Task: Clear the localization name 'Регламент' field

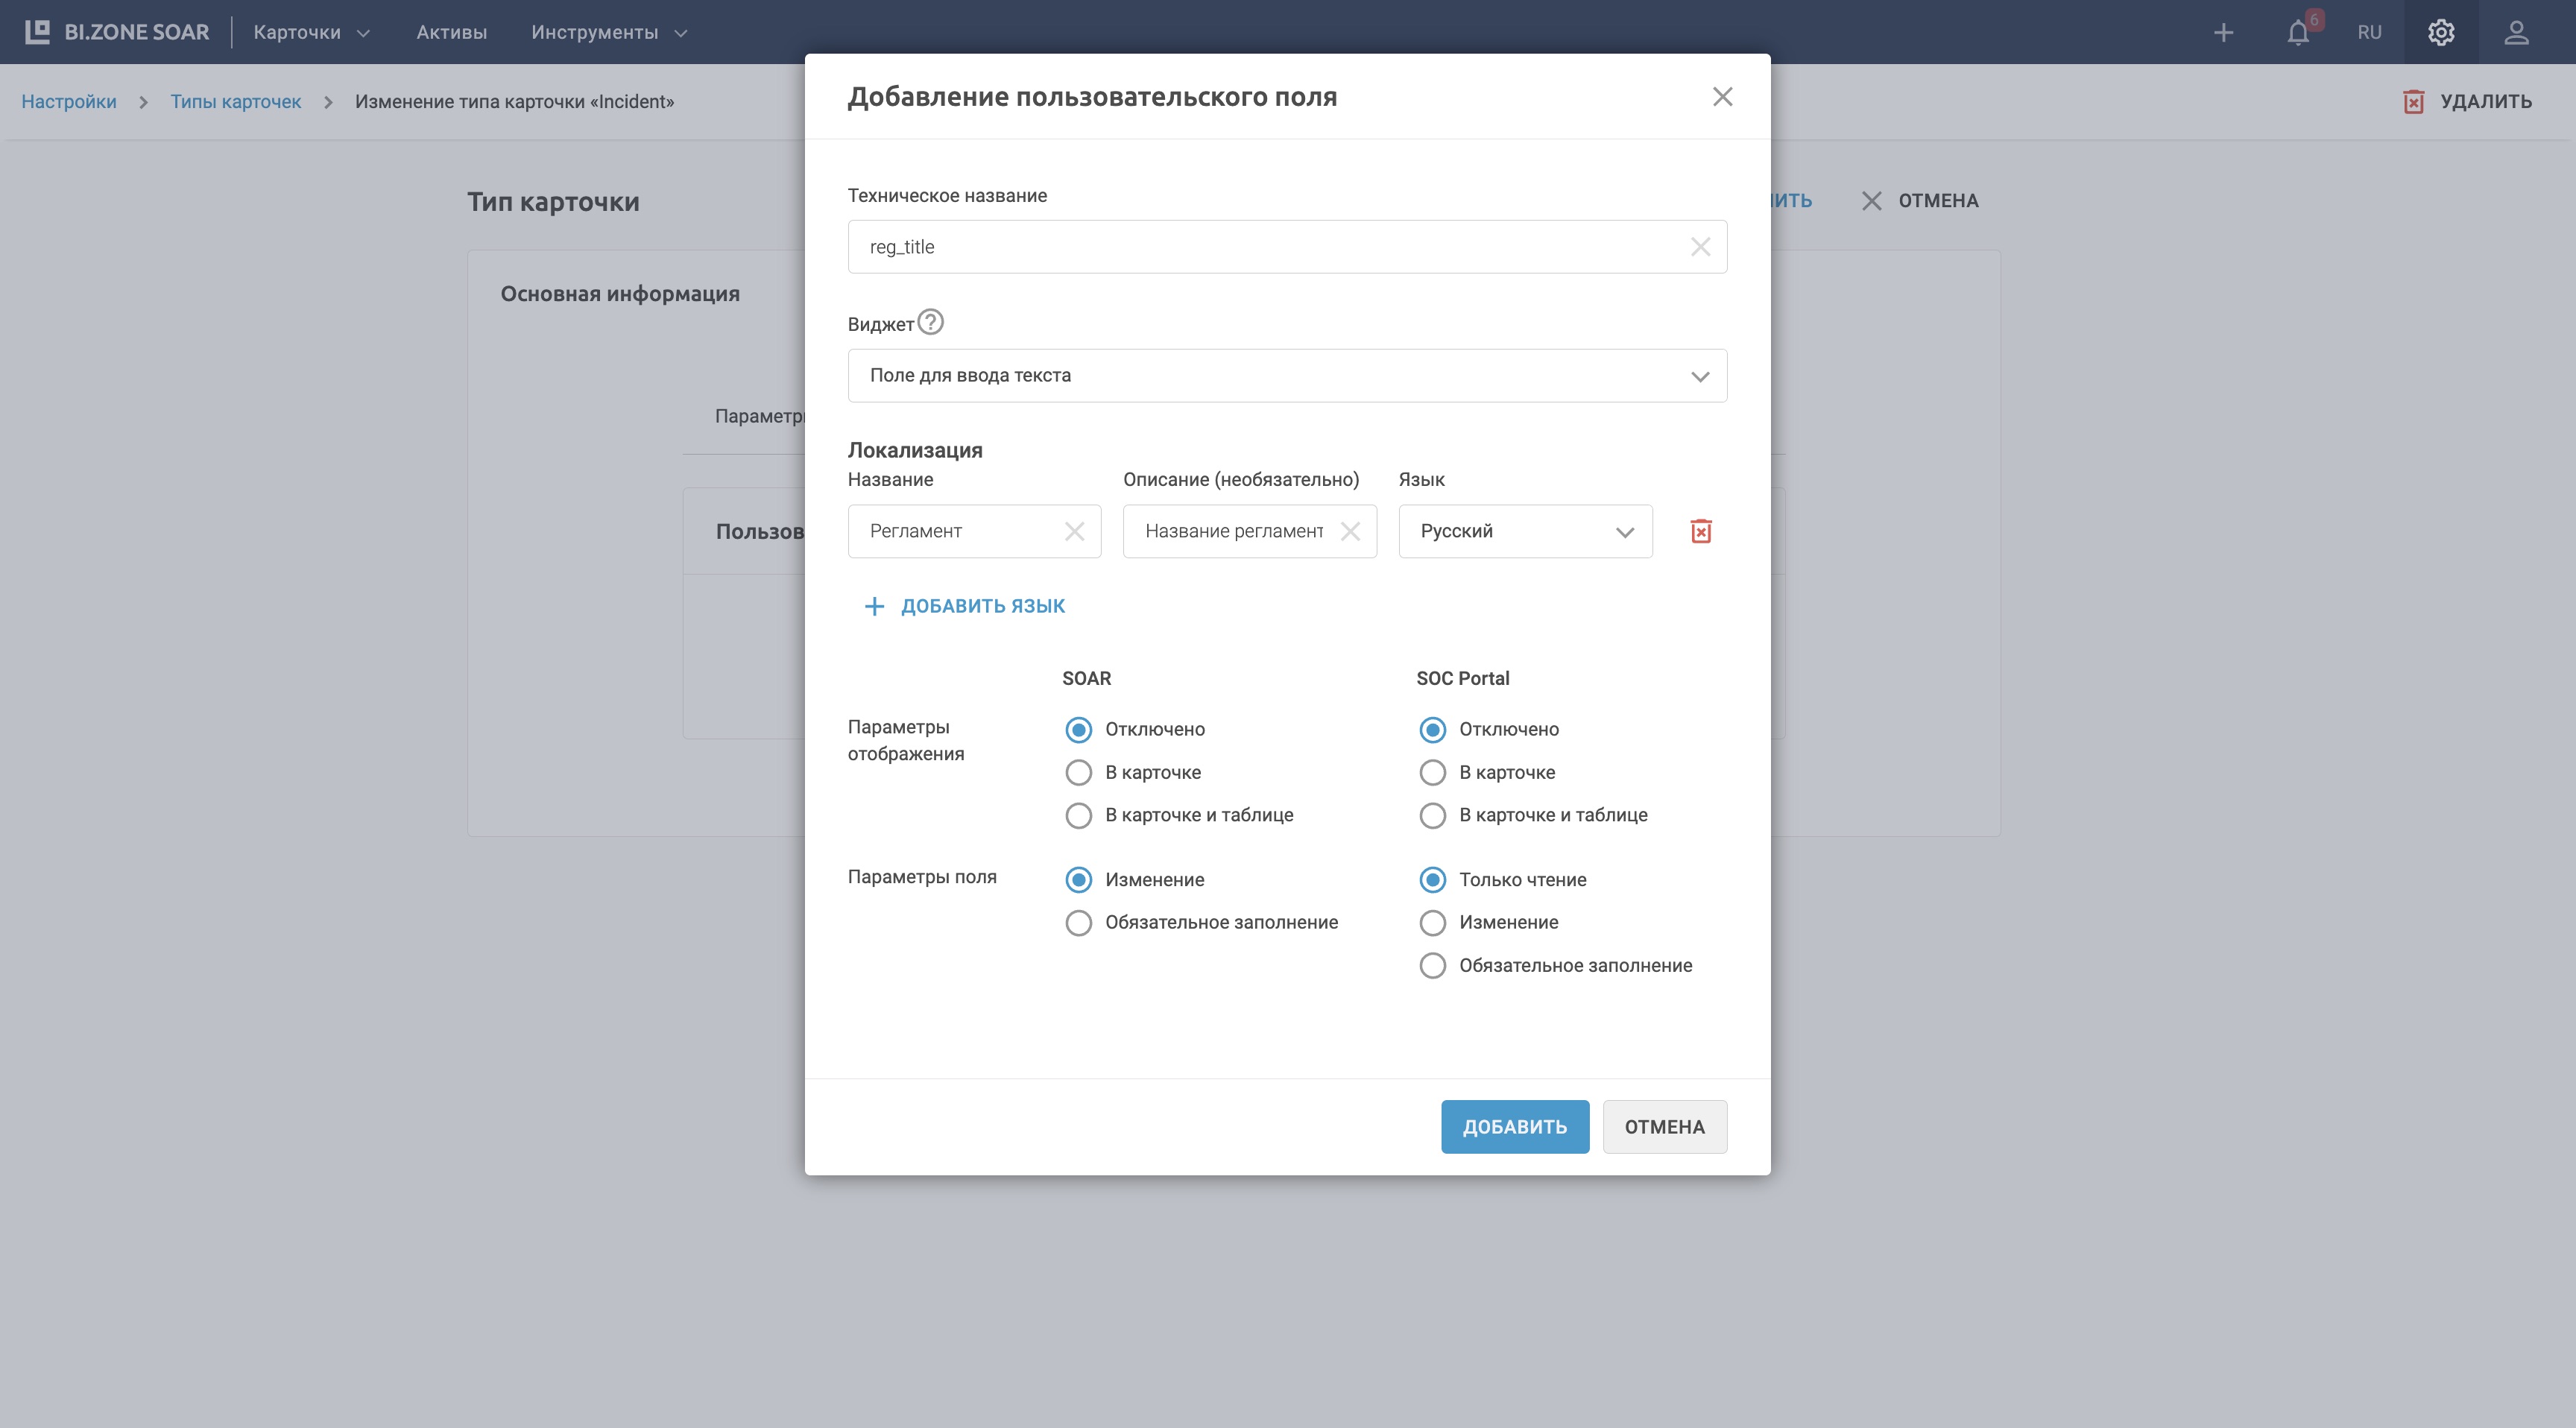Action: click(1074, 531)
